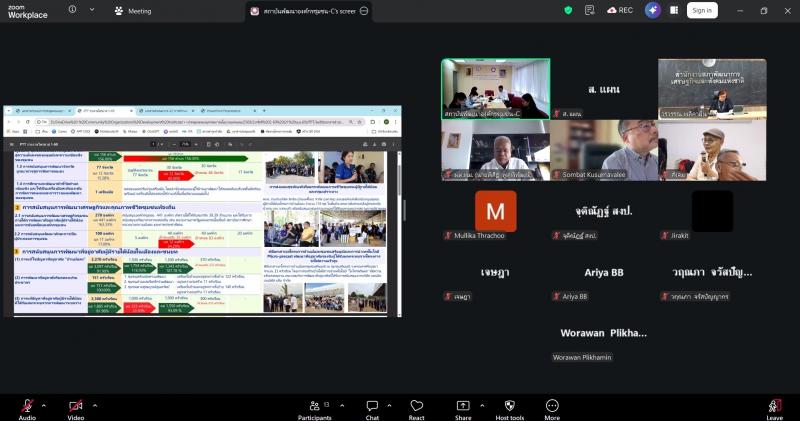Click PDF zoom in plus button
800x421 pixels.
pos(196,144)
